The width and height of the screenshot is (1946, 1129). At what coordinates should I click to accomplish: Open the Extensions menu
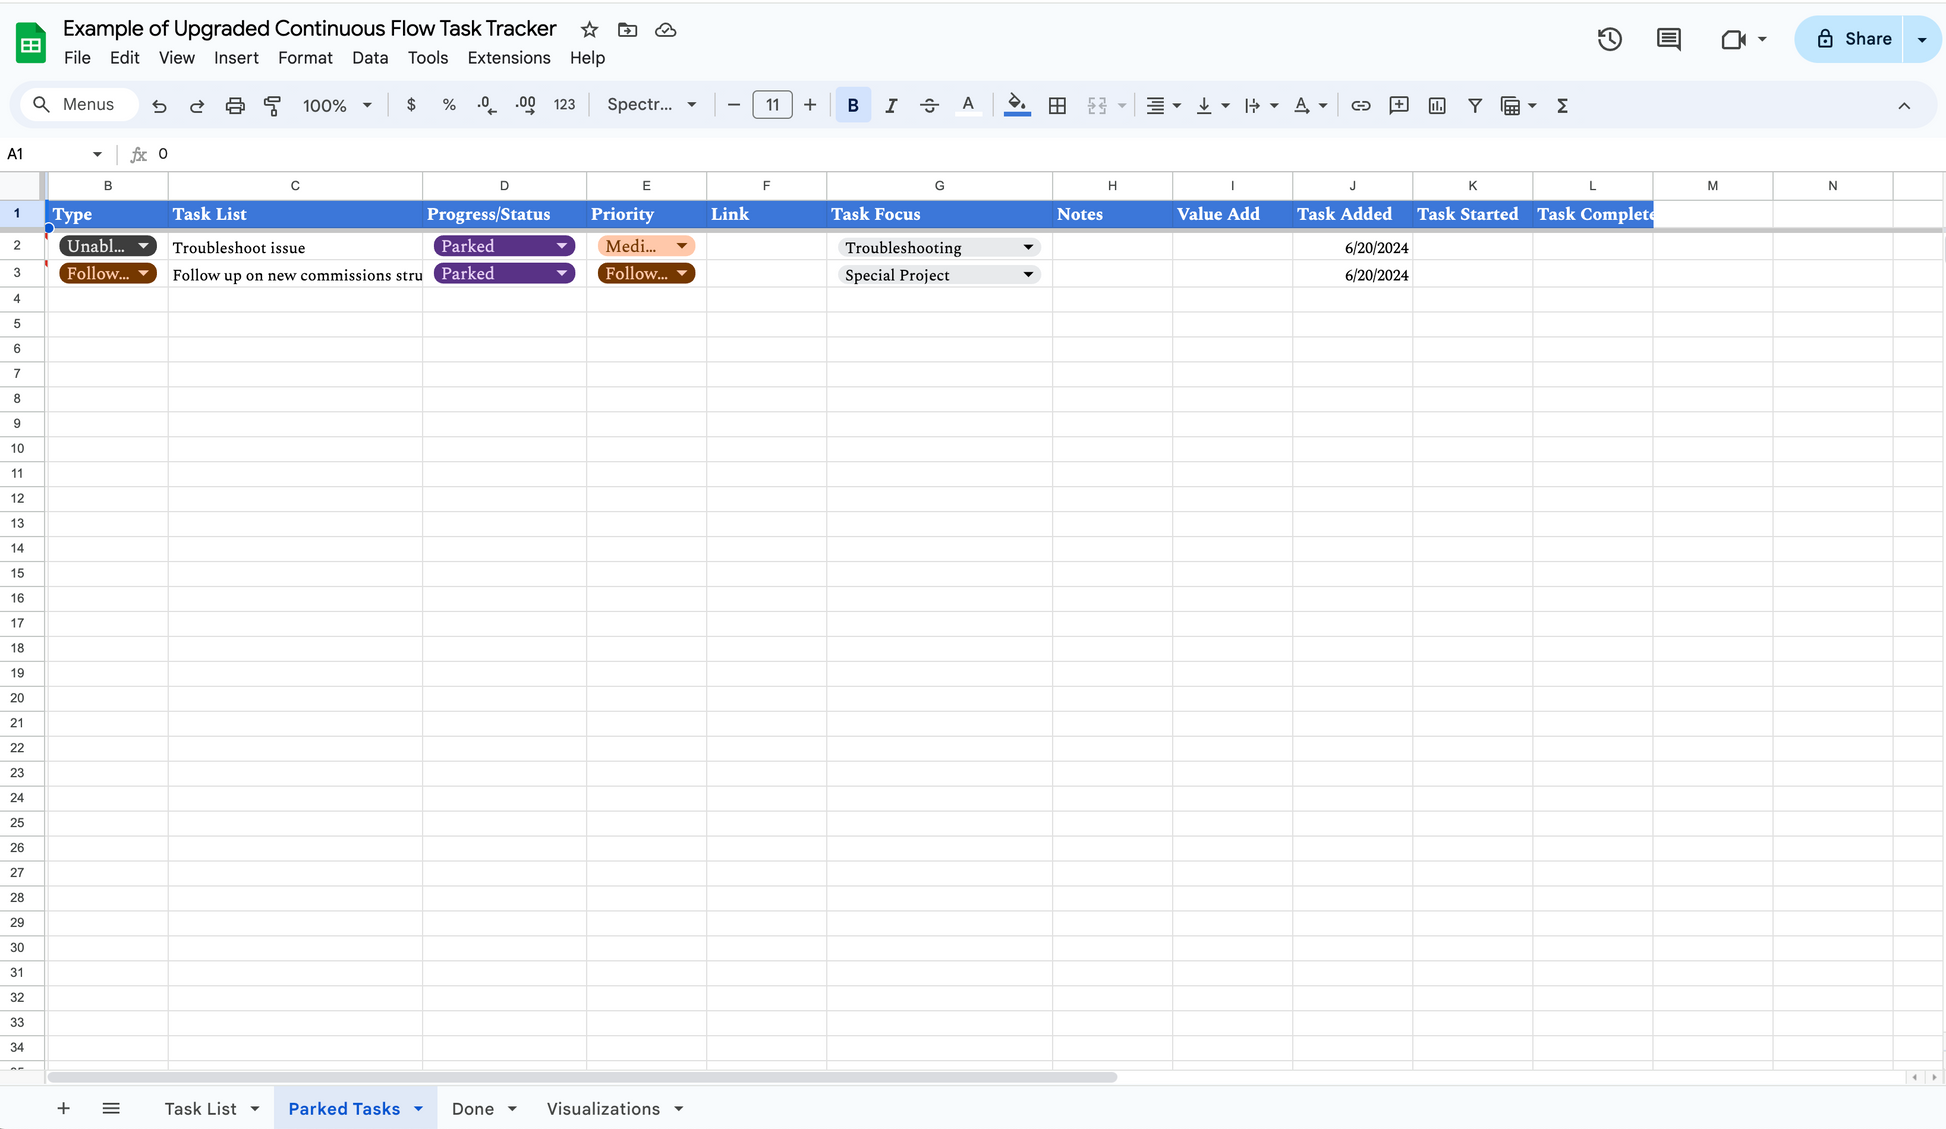click(x=508, y=58)
